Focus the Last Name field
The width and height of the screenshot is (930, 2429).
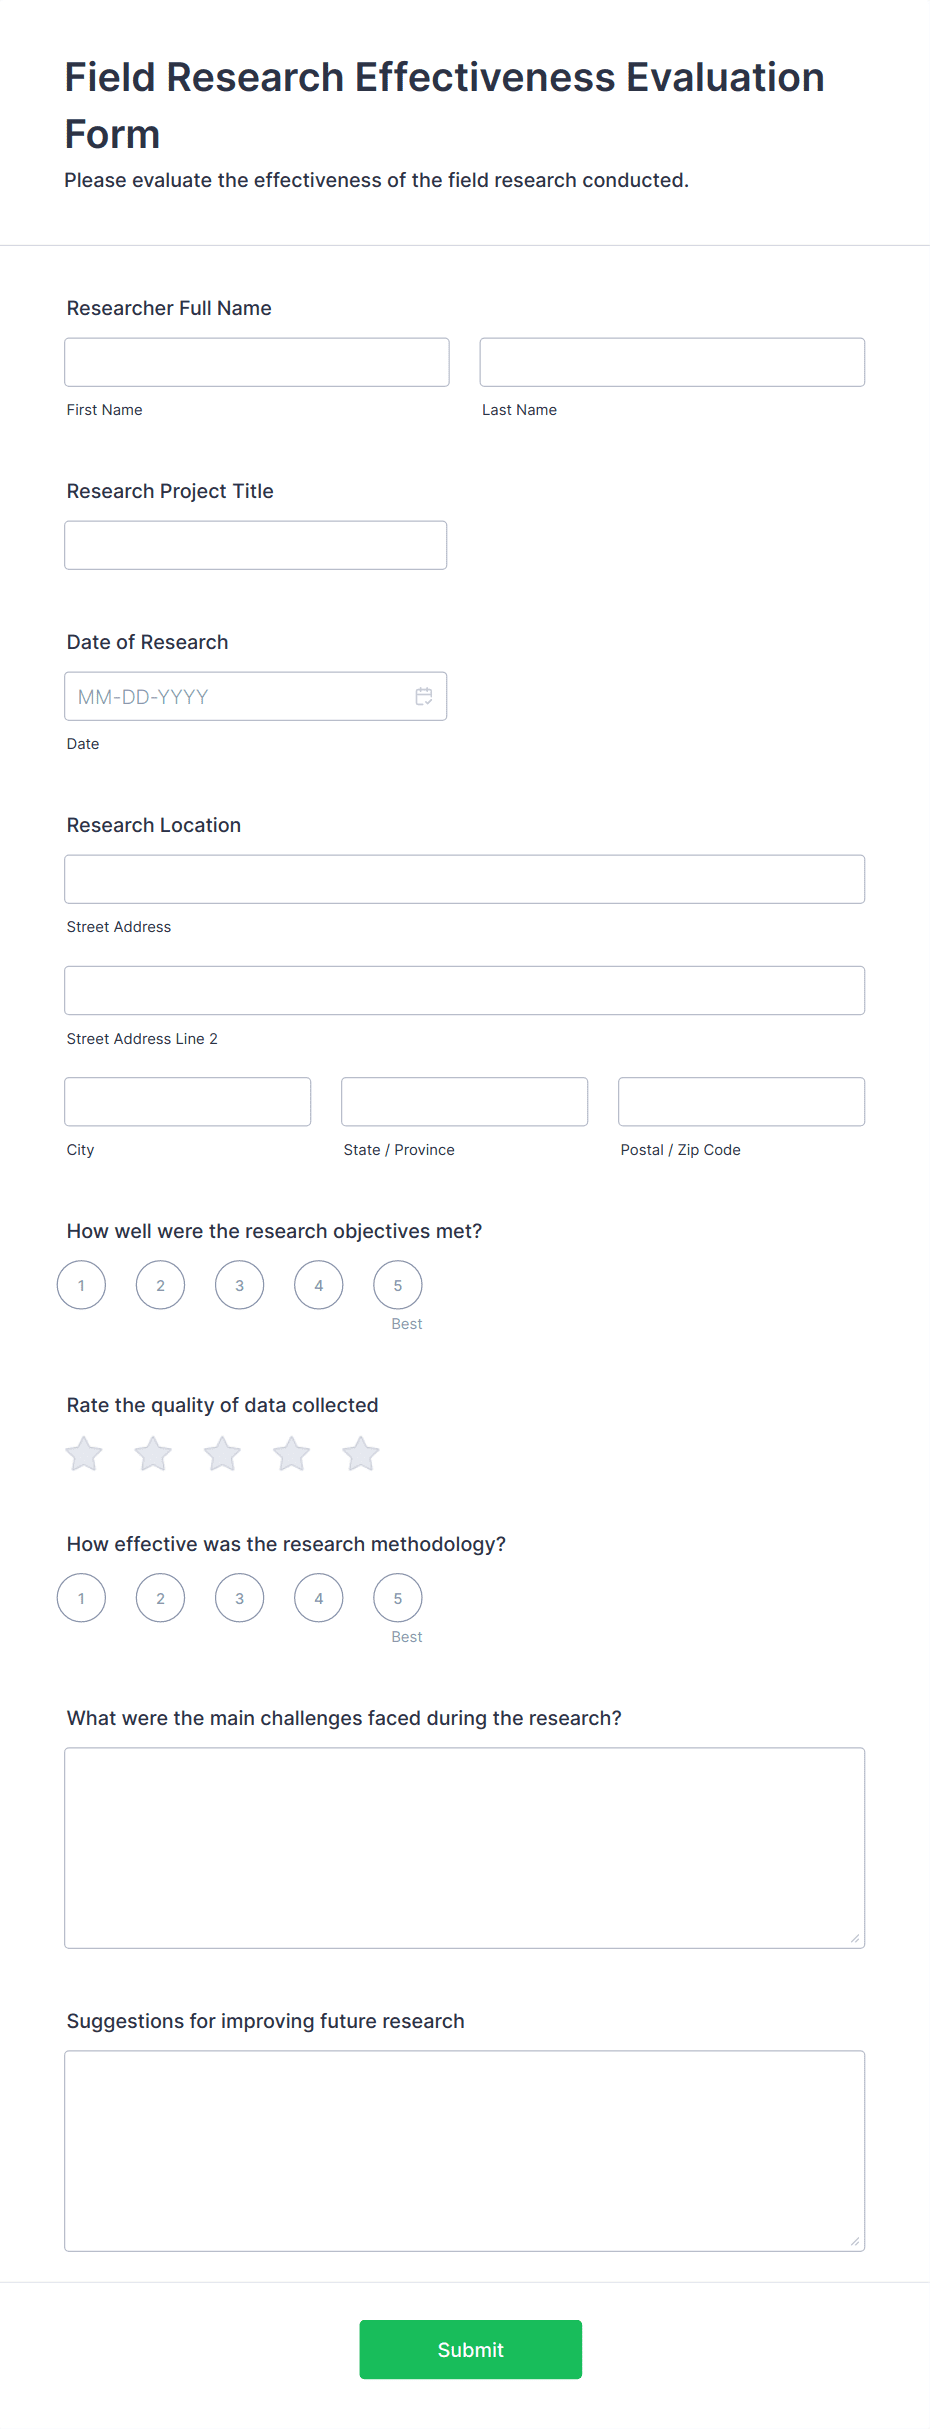pos(672,362)
